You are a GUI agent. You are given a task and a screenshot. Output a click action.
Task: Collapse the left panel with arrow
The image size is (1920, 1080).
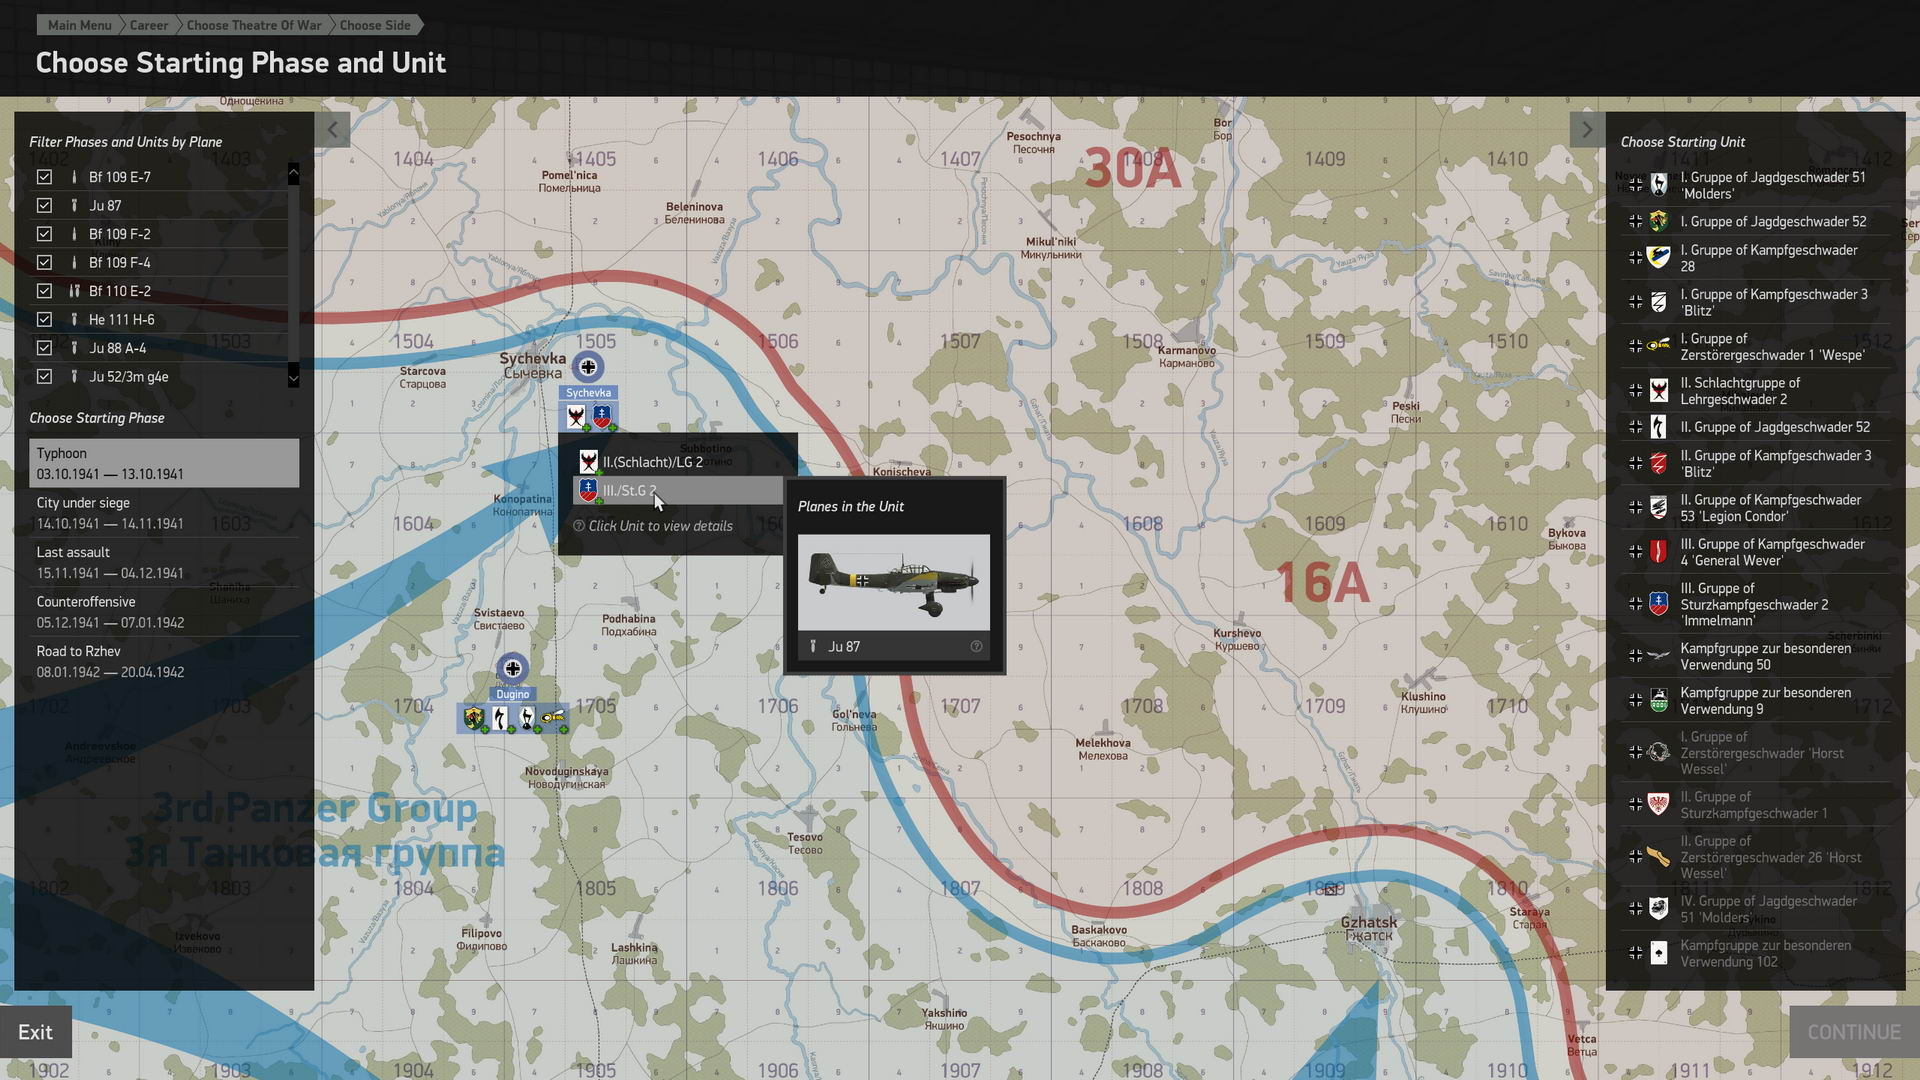pyautogui.click(x=333, y=129)
